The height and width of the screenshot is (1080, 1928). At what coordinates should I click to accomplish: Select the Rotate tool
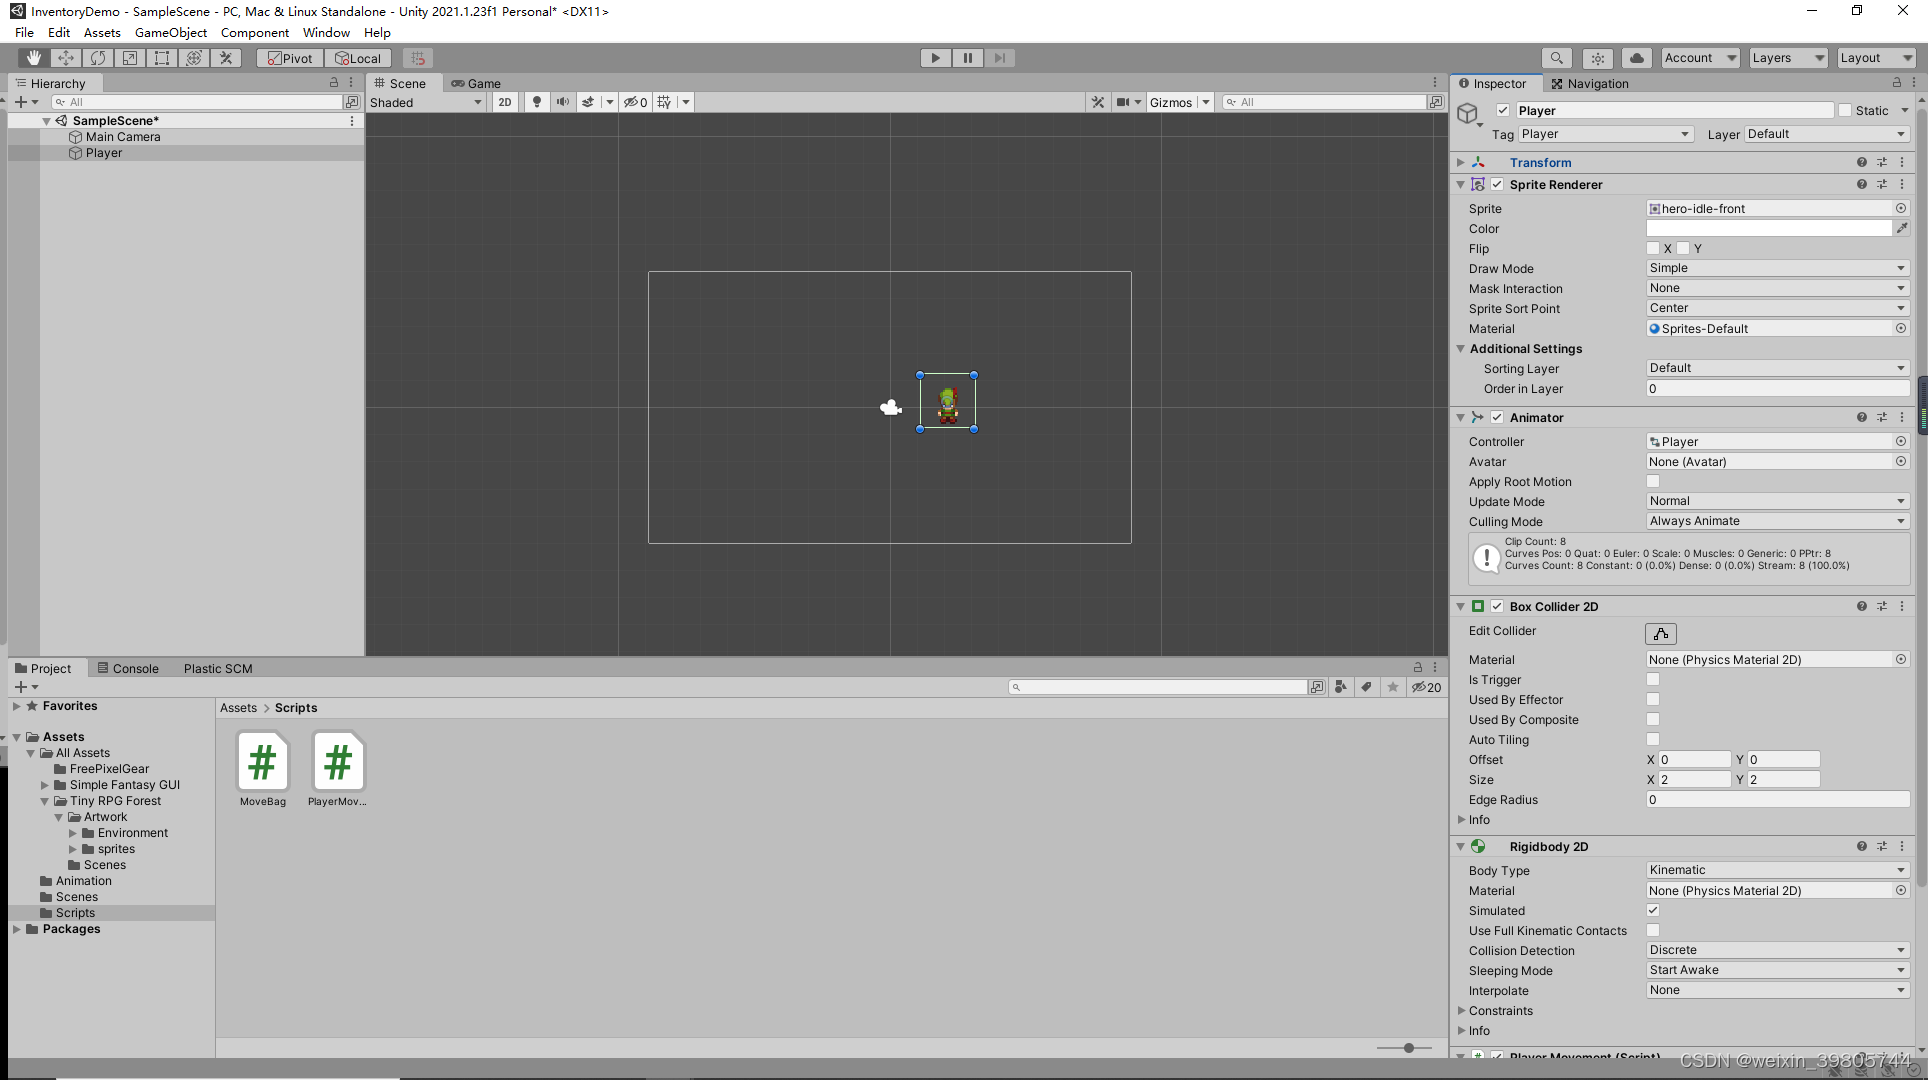click(98, 58)
